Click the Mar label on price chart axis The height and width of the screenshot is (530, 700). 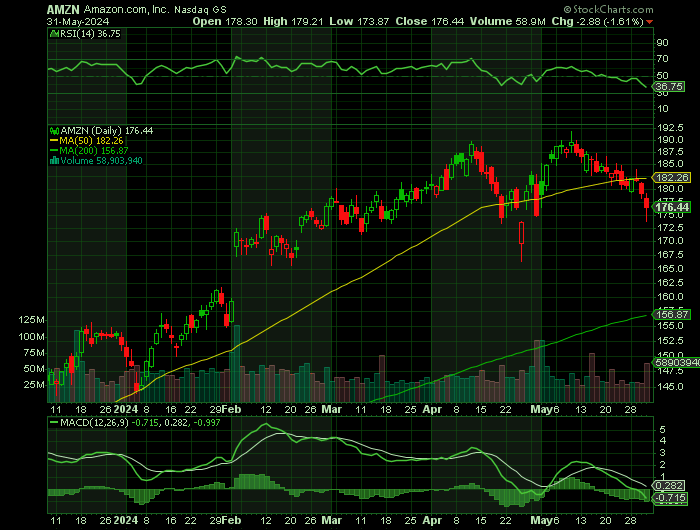(332, 409)
